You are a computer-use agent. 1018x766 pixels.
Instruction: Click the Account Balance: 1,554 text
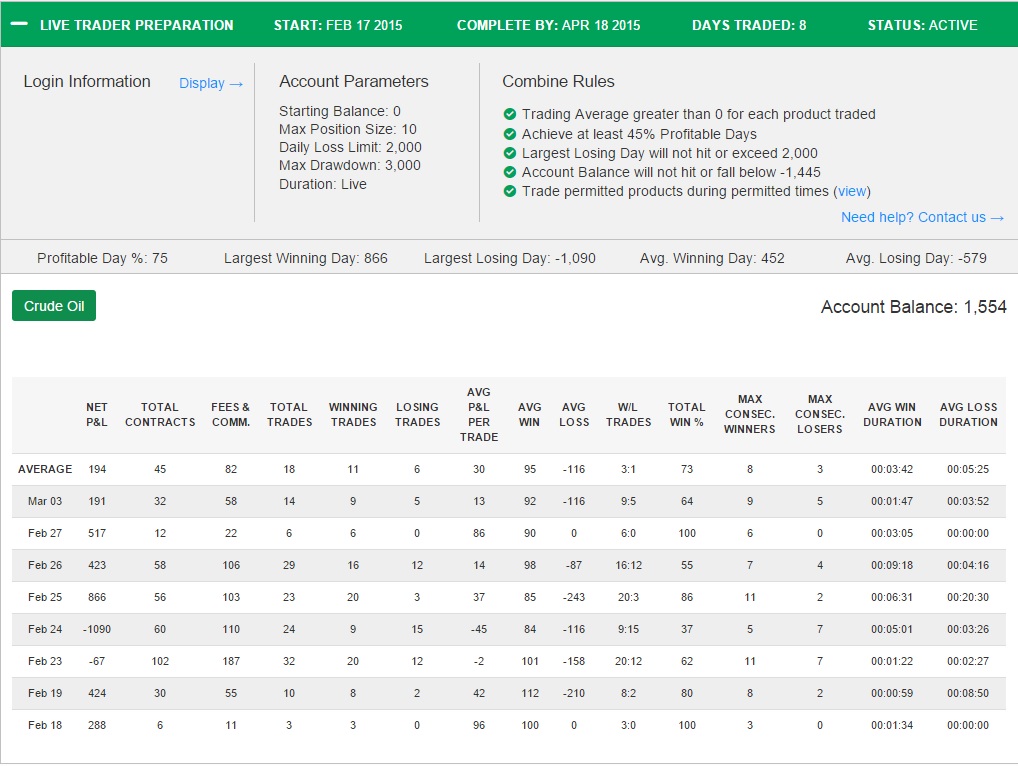click(913, 307)
